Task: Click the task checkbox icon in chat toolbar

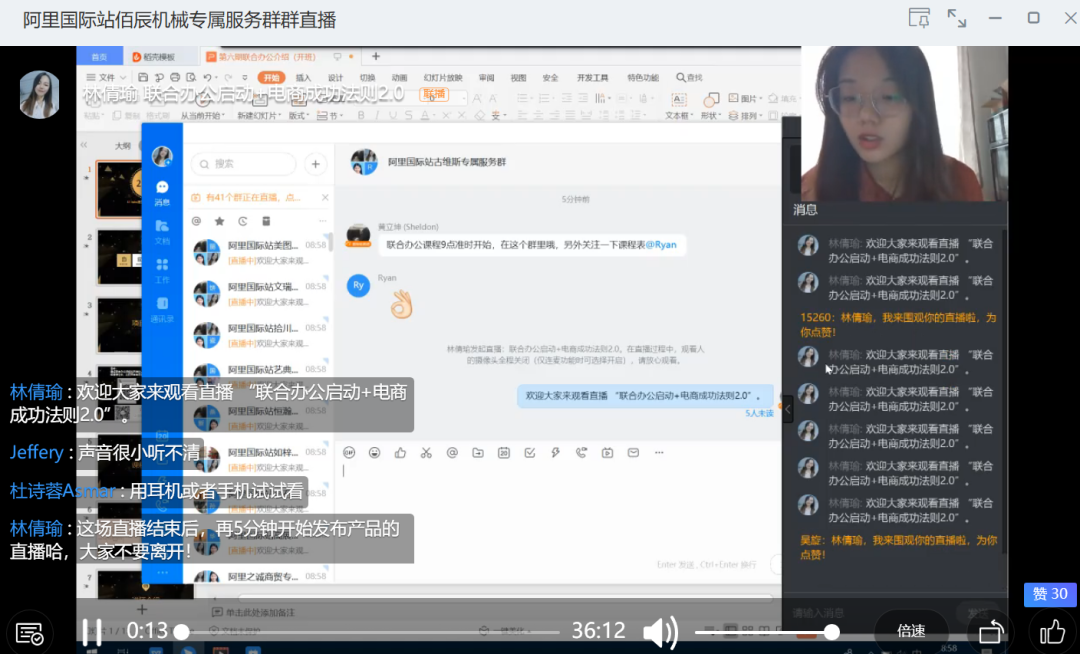Action: 530,452
